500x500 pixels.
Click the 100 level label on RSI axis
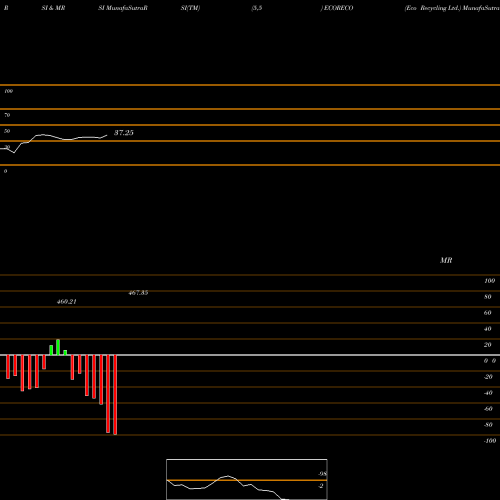[x=8, y=91]
